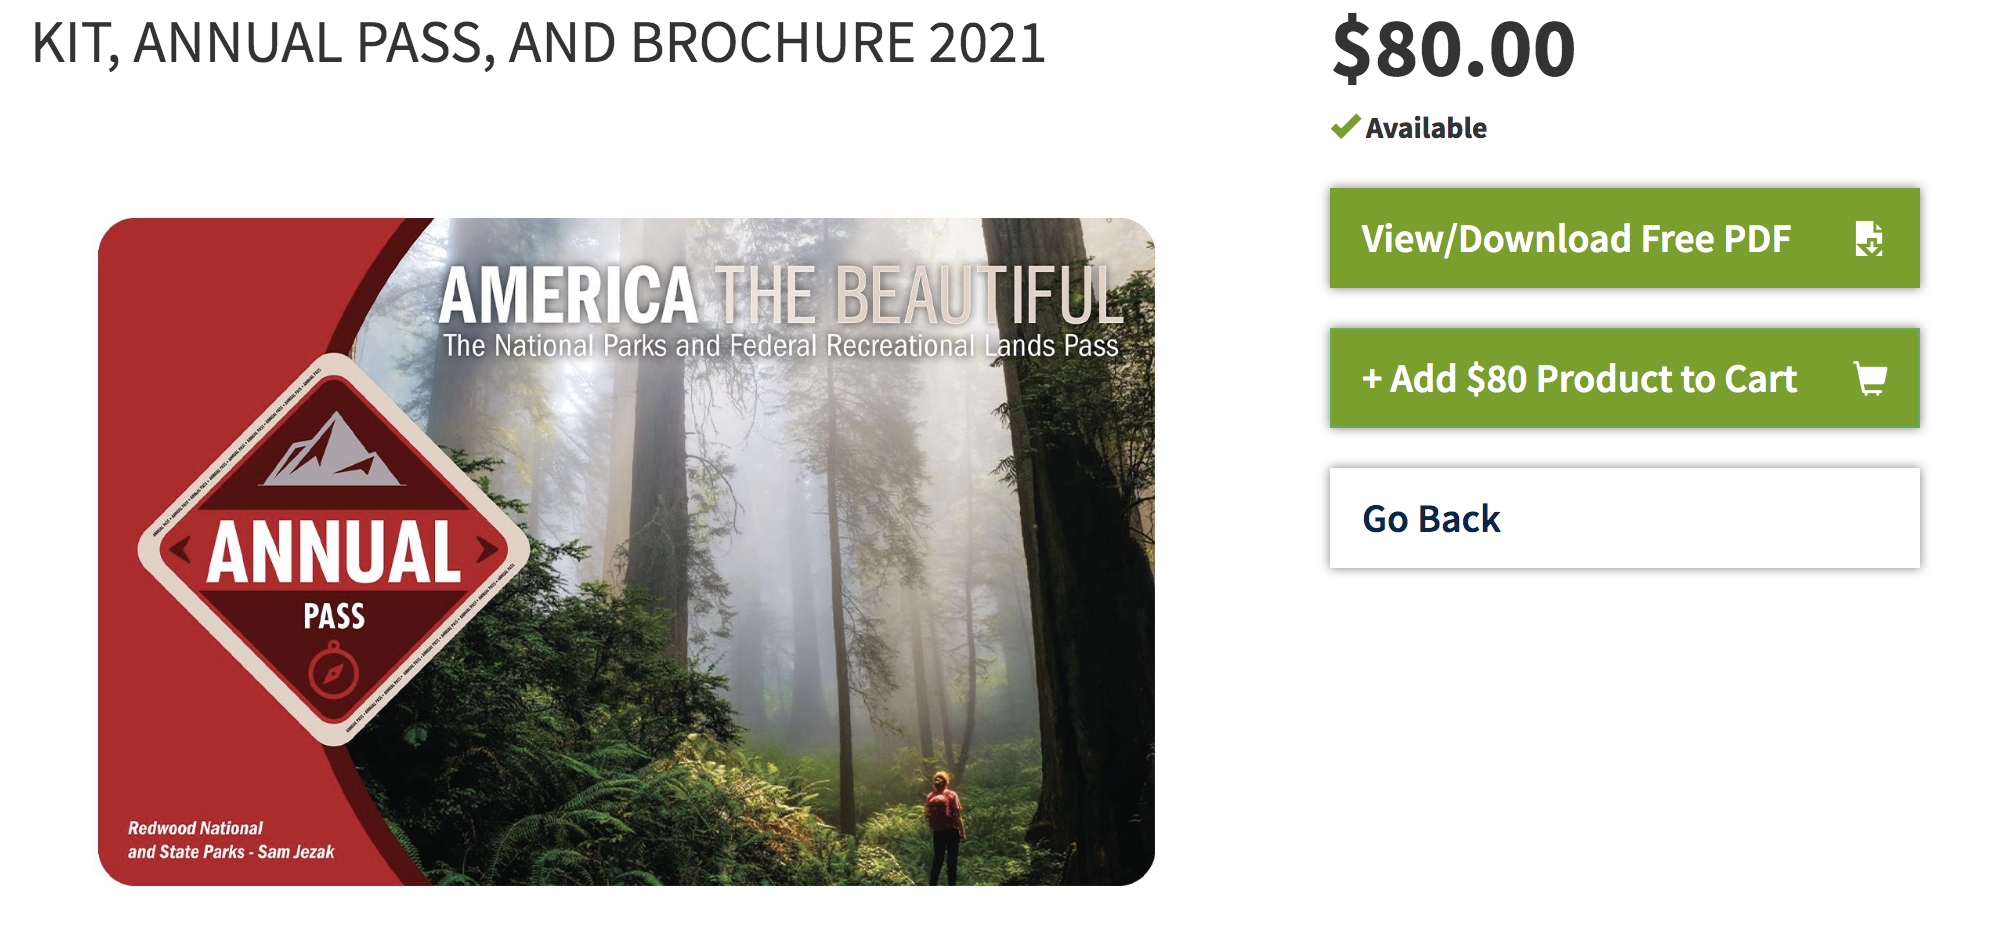The image size is (1994, 936).
Task: Click the right arrow beside ANNUAL
Action: [x=487, y=550]
